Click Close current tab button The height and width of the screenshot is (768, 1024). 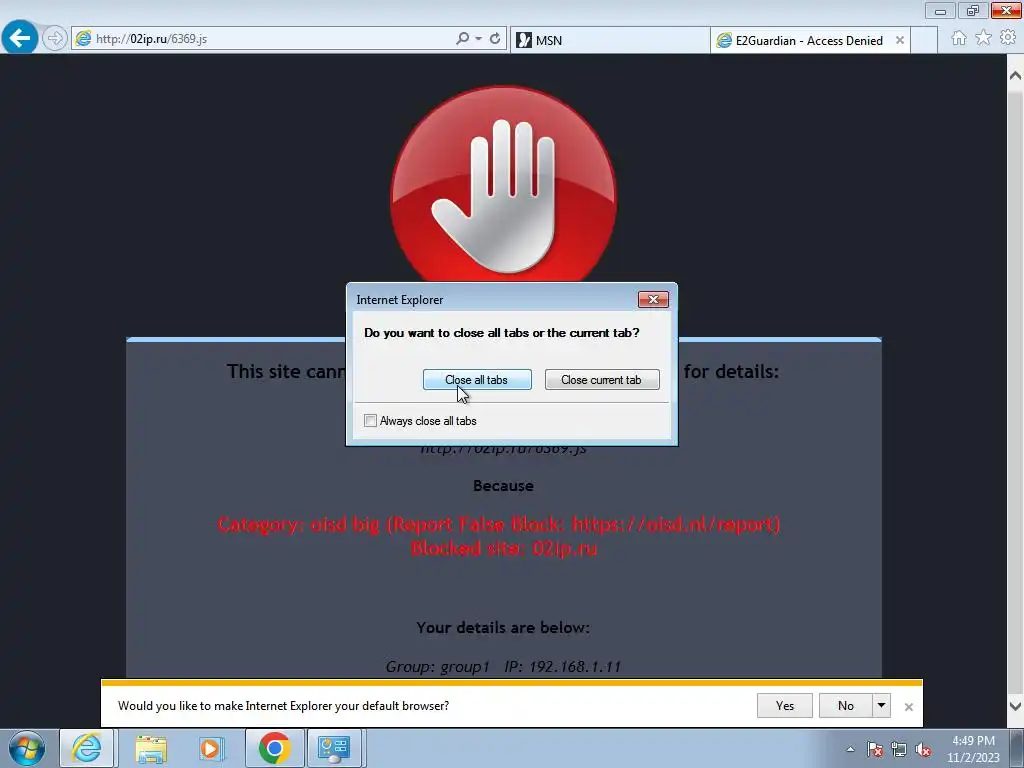(601, 379)
